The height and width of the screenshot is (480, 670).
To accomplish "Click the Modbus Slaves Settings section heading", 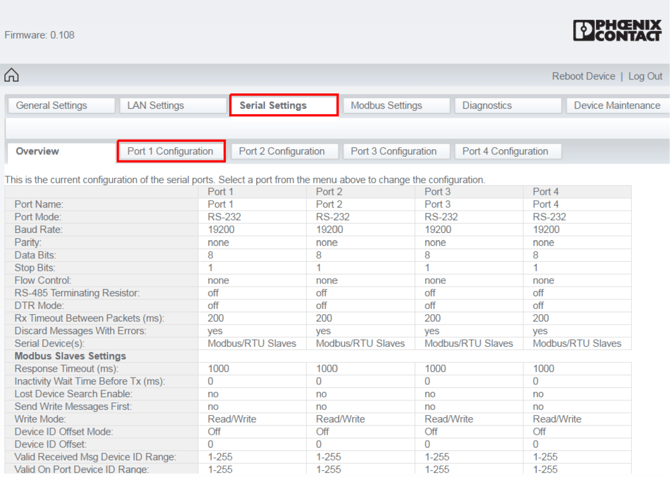I will point(70,356).
